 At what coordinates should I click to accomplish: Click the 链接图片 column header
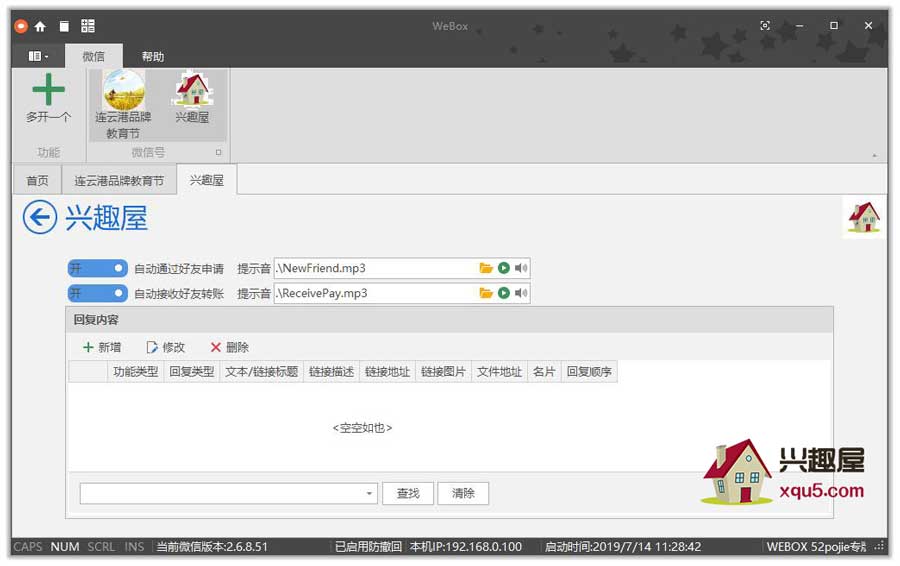443,371
